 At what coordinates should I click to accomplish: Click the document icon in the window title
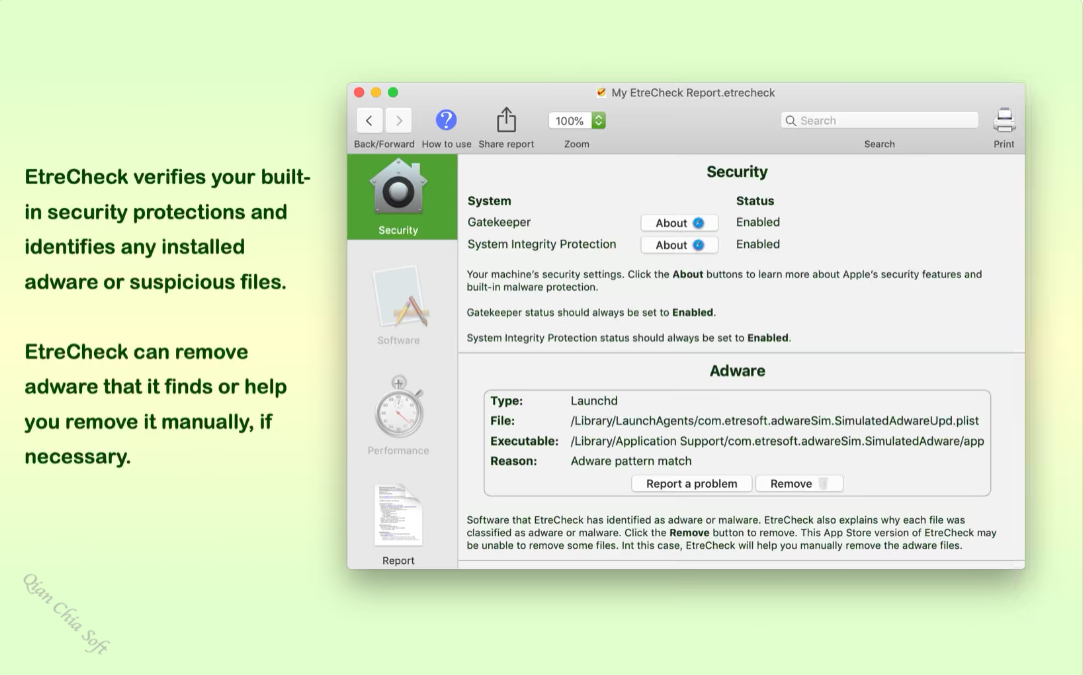[601, 93]
